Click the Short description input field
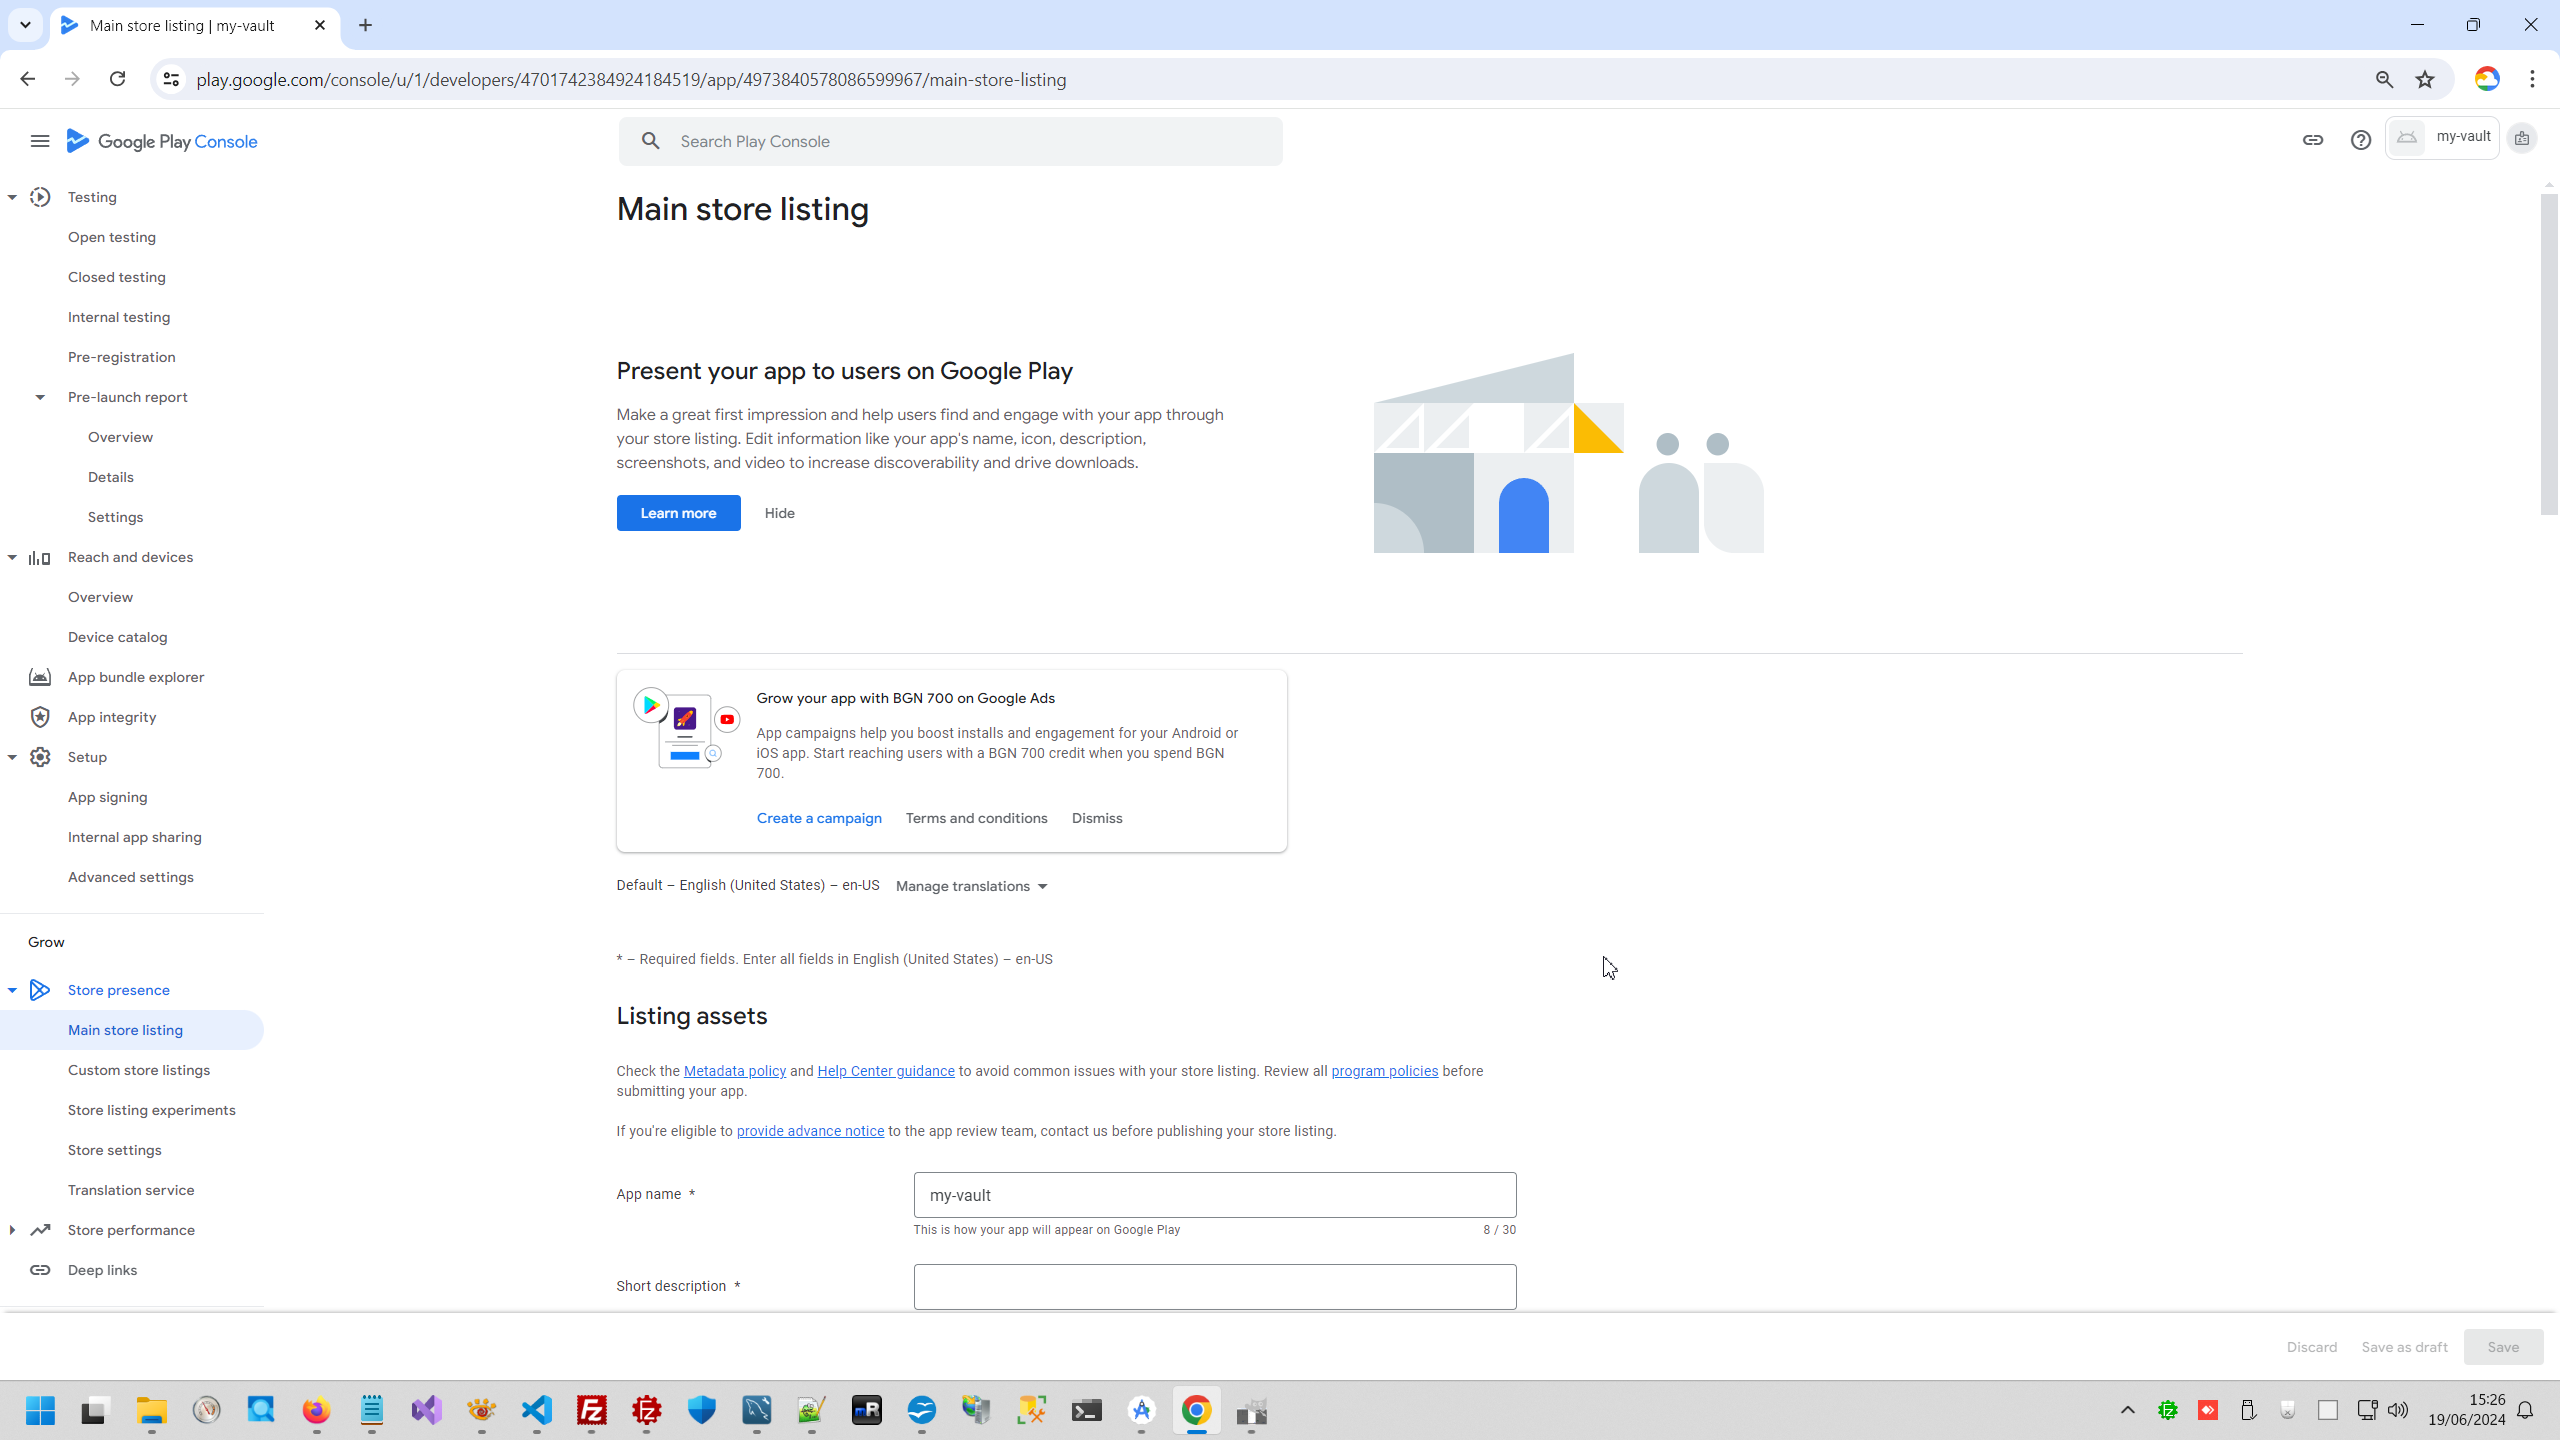Image resolution: width=2560 pixels, height=1440 pixels. click(x=1214, y=1287)
